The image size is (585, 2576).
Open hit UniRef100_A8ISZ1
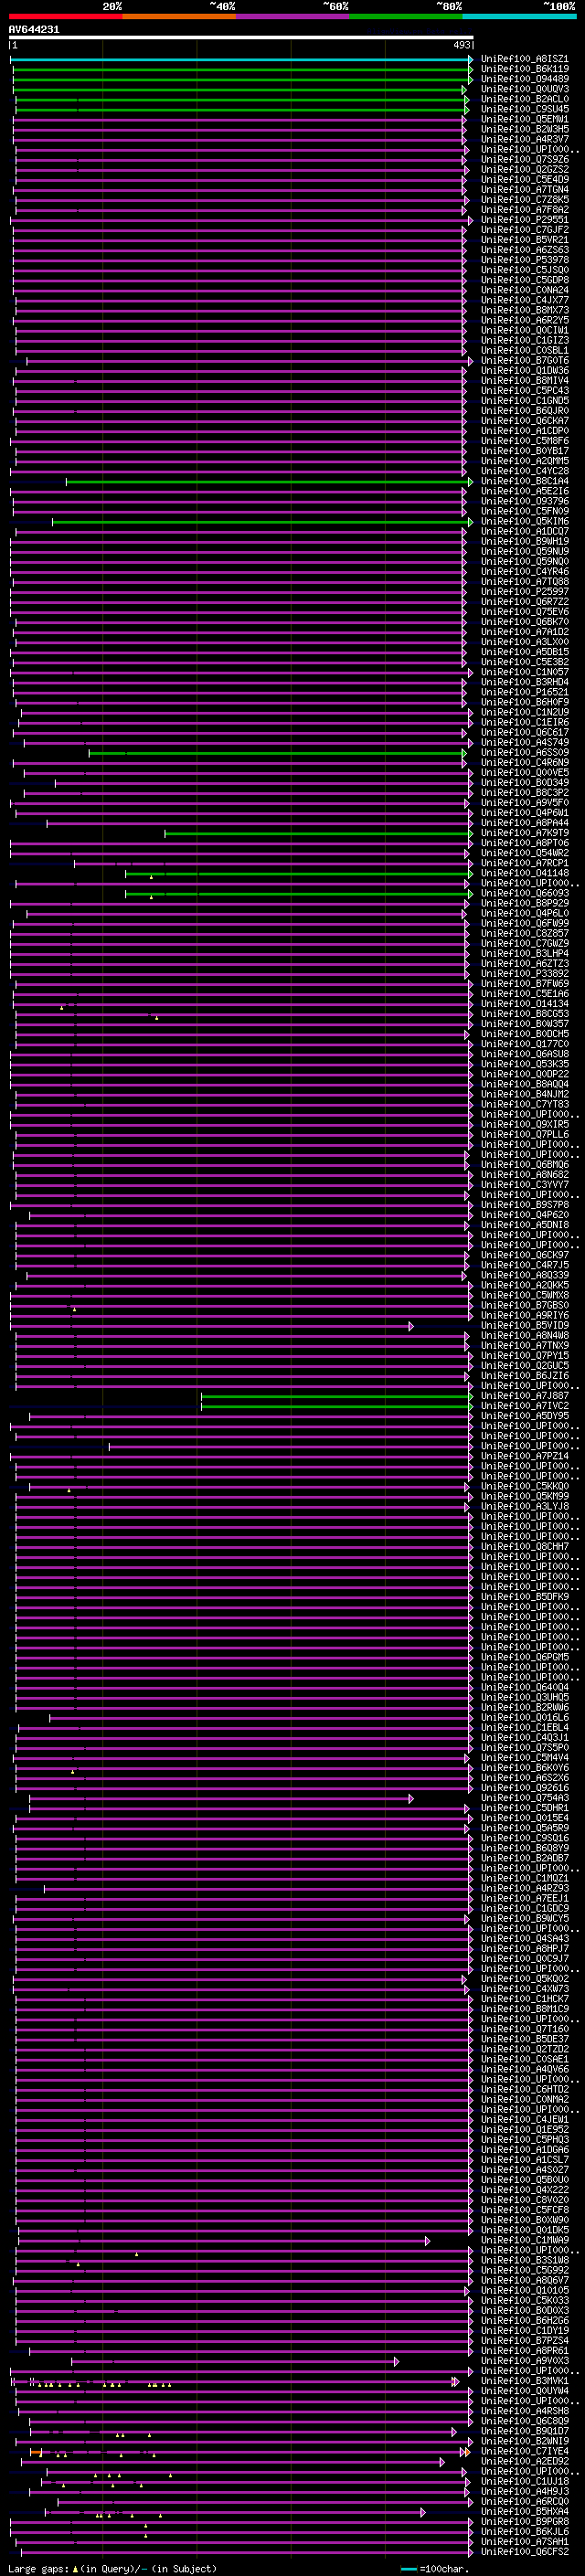pyautogui.click(x=524, y=59)
